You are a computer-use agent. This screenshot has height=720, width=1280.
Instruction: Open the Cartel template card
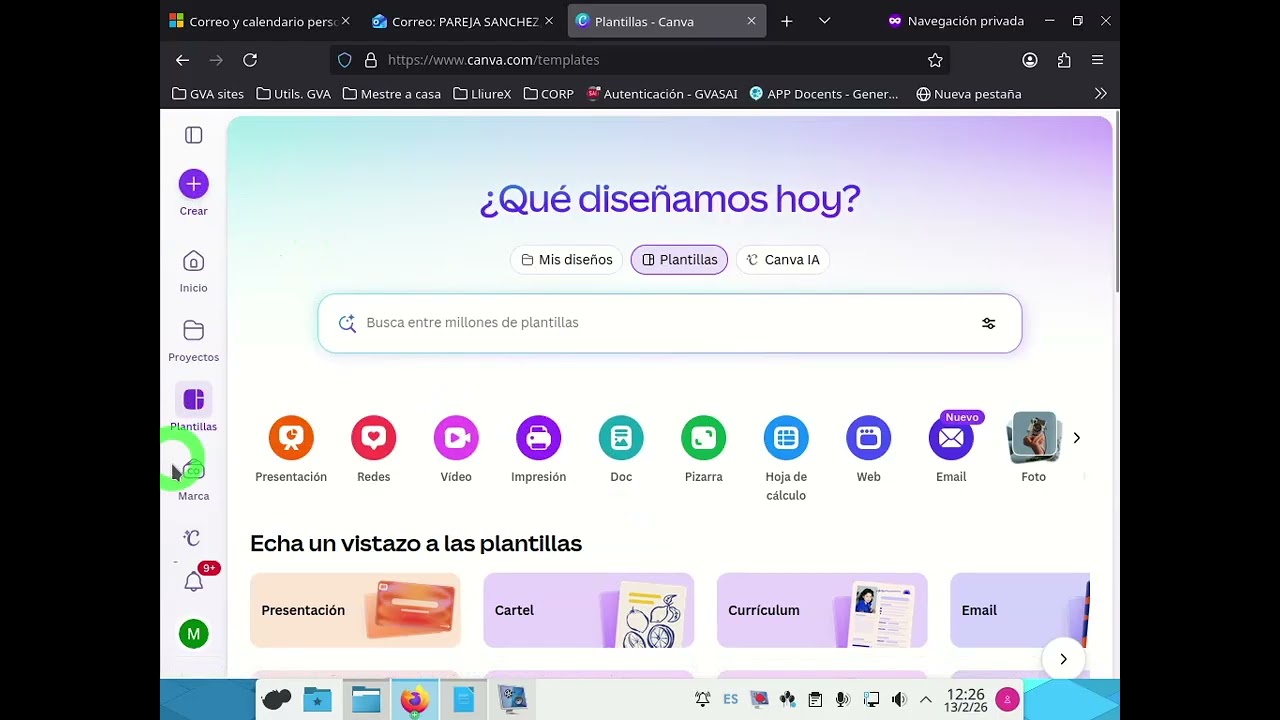(x=588, y=610)
